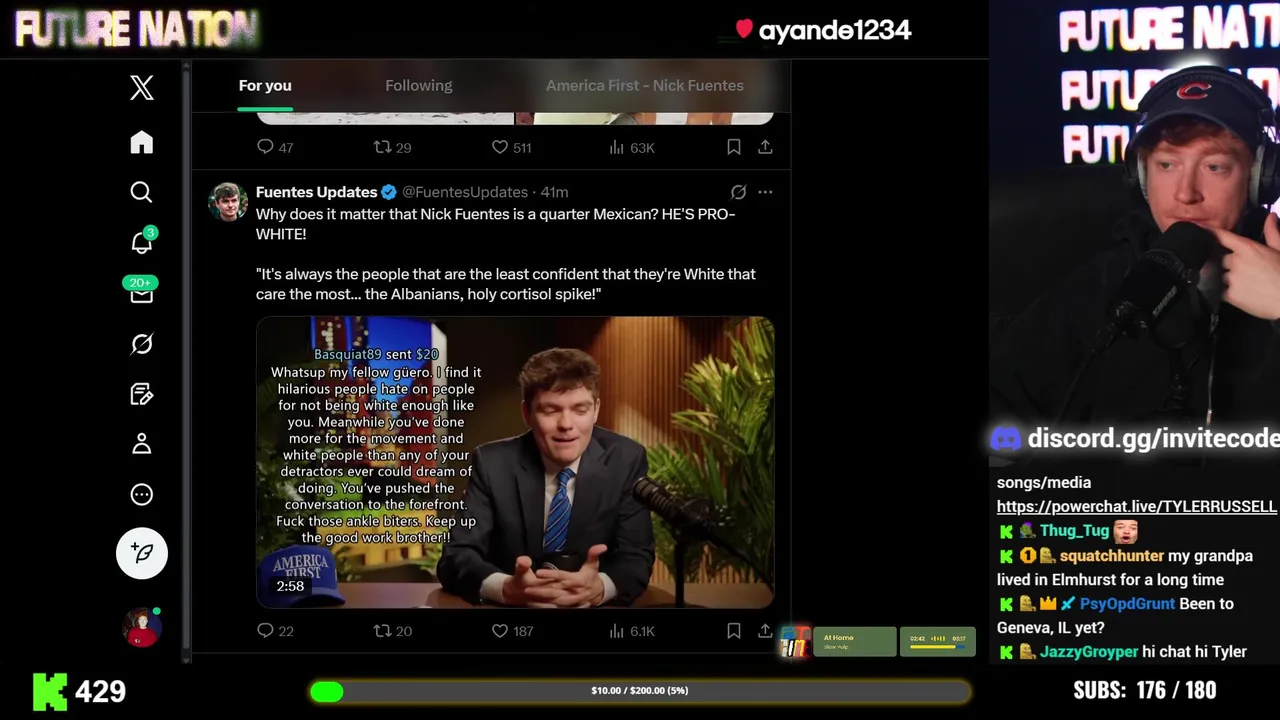
Task: Open the sidebar icon below Grok
Action: click(x=141, y=394)
